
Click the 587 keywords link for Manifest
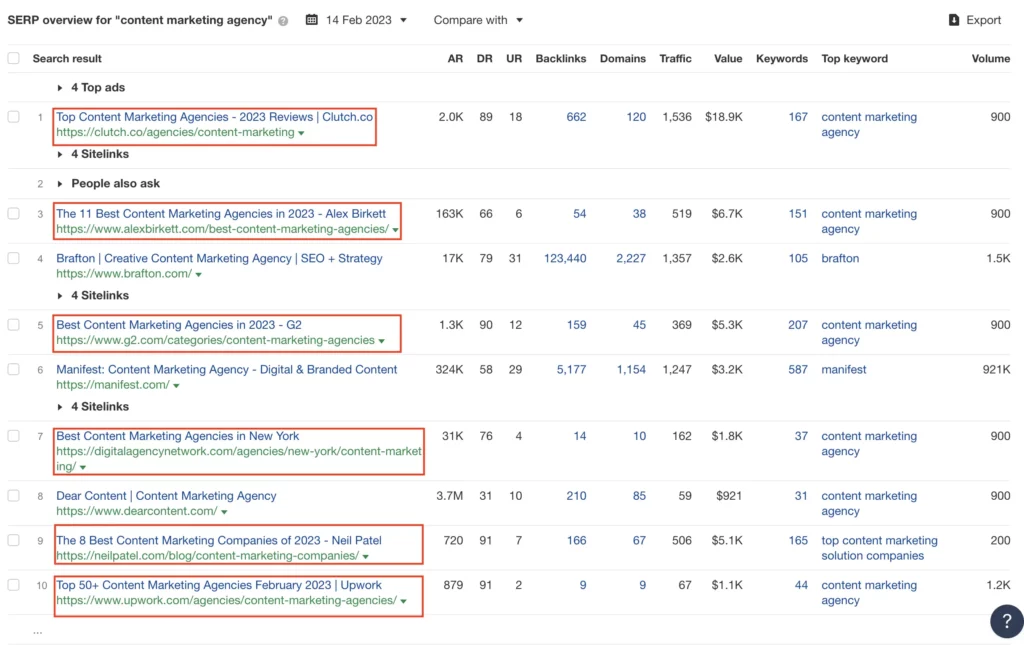tap(797, 369)
